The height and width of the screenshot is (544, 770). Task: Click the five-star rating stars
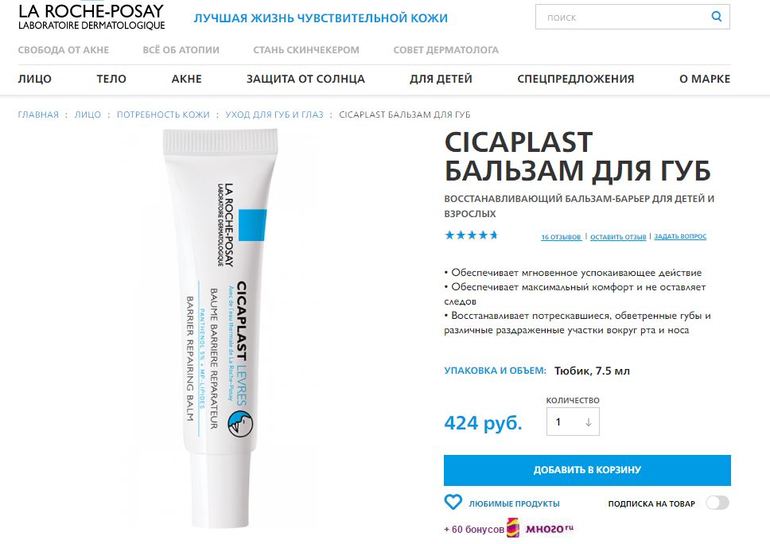[x=471, y=235]
